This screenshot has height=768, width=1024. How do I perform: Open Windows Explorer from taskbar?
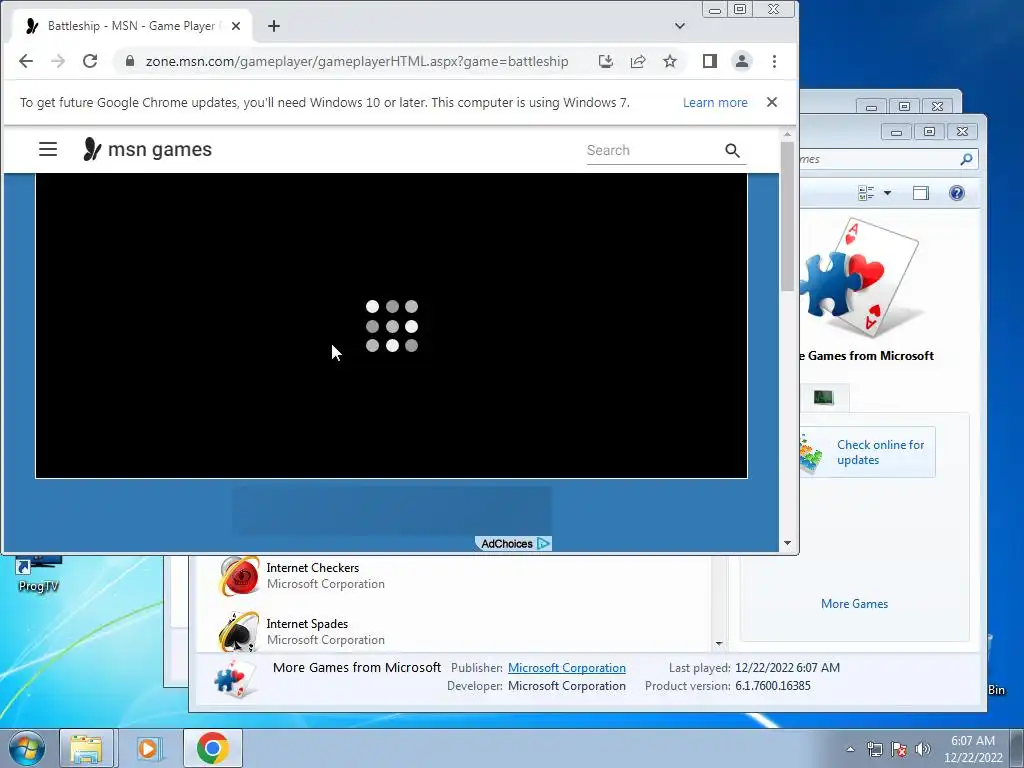86,748
